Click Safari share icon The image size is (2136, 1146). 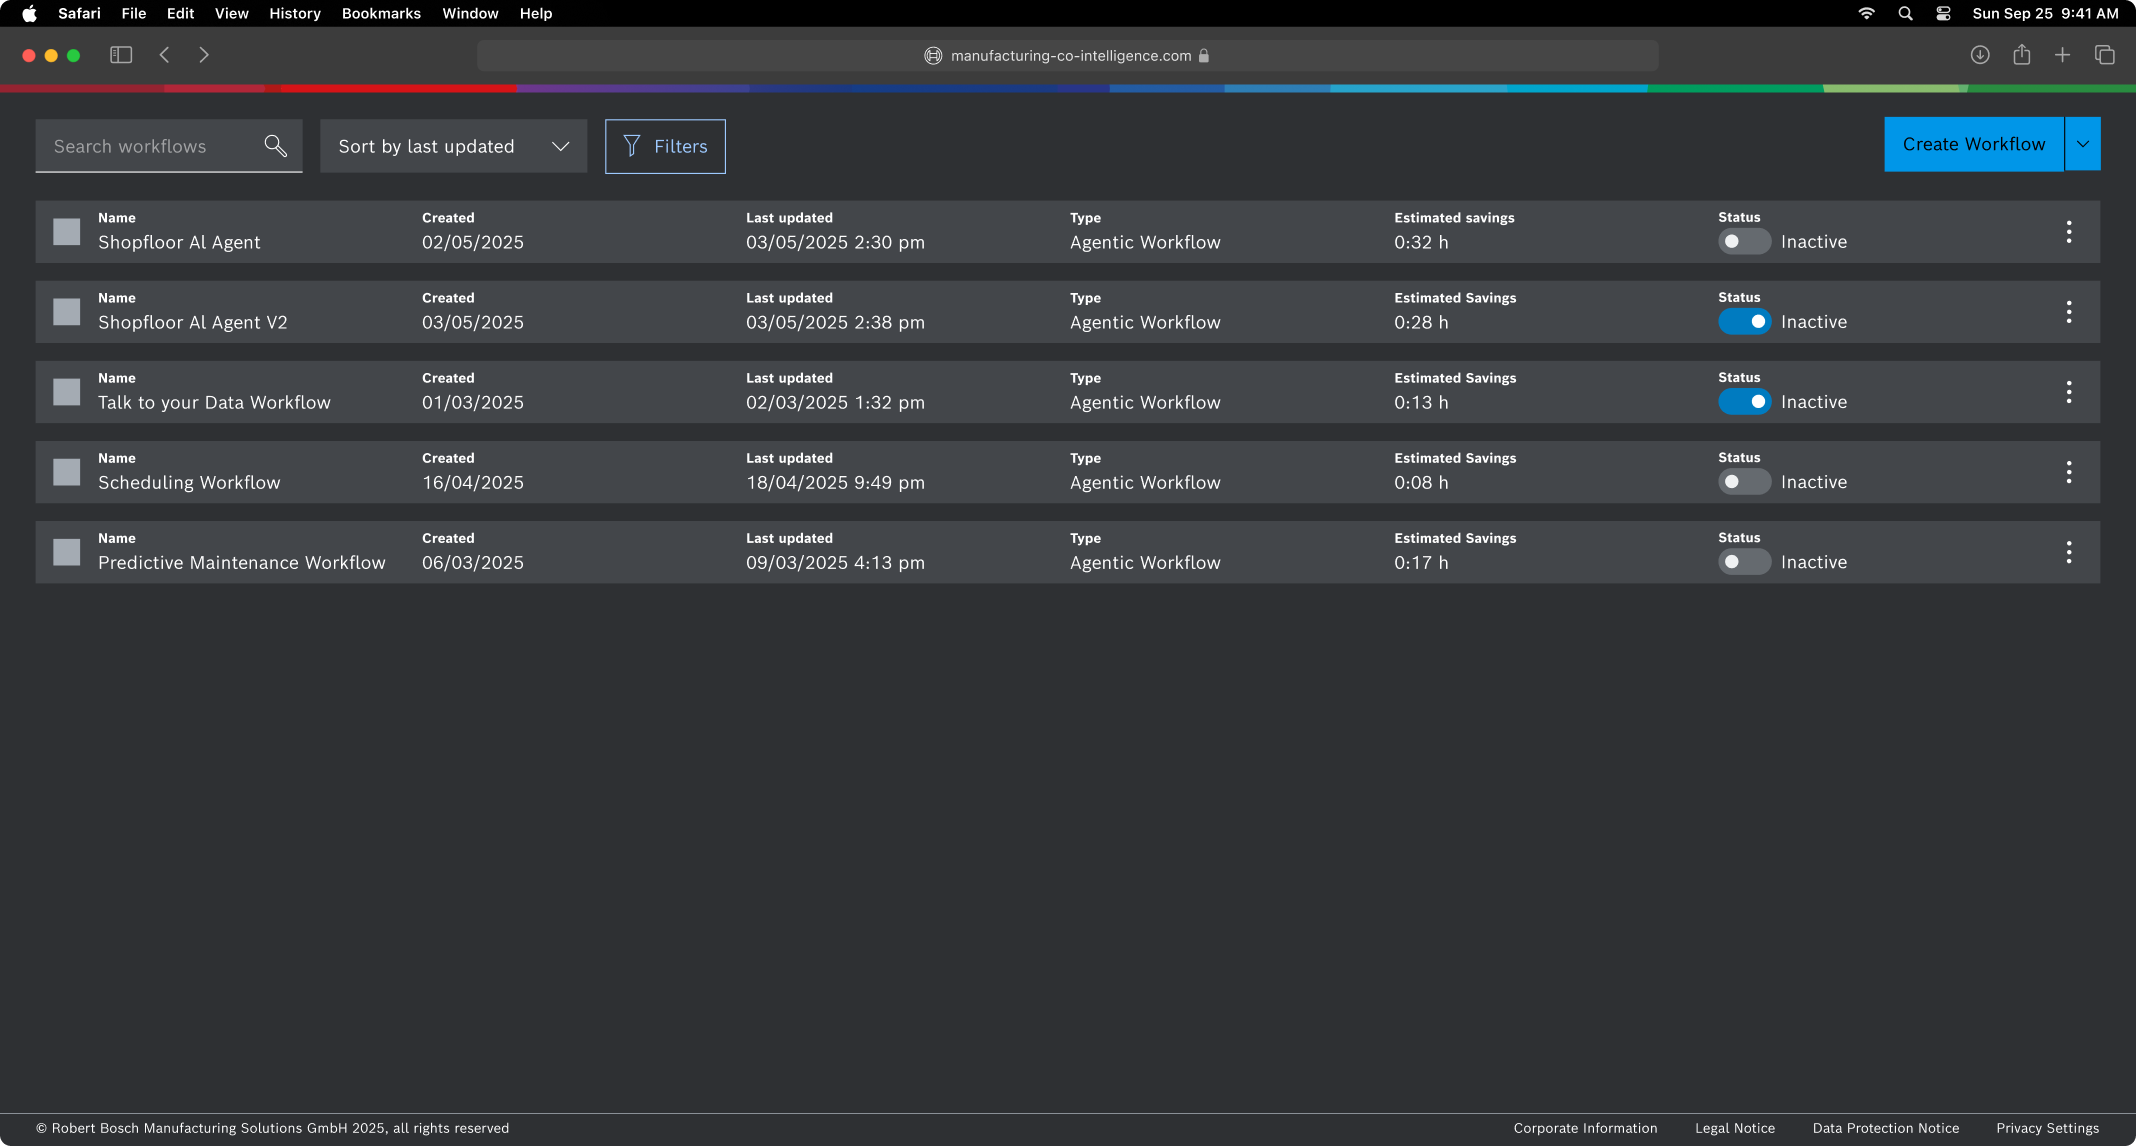click(x=2021, y=55)
